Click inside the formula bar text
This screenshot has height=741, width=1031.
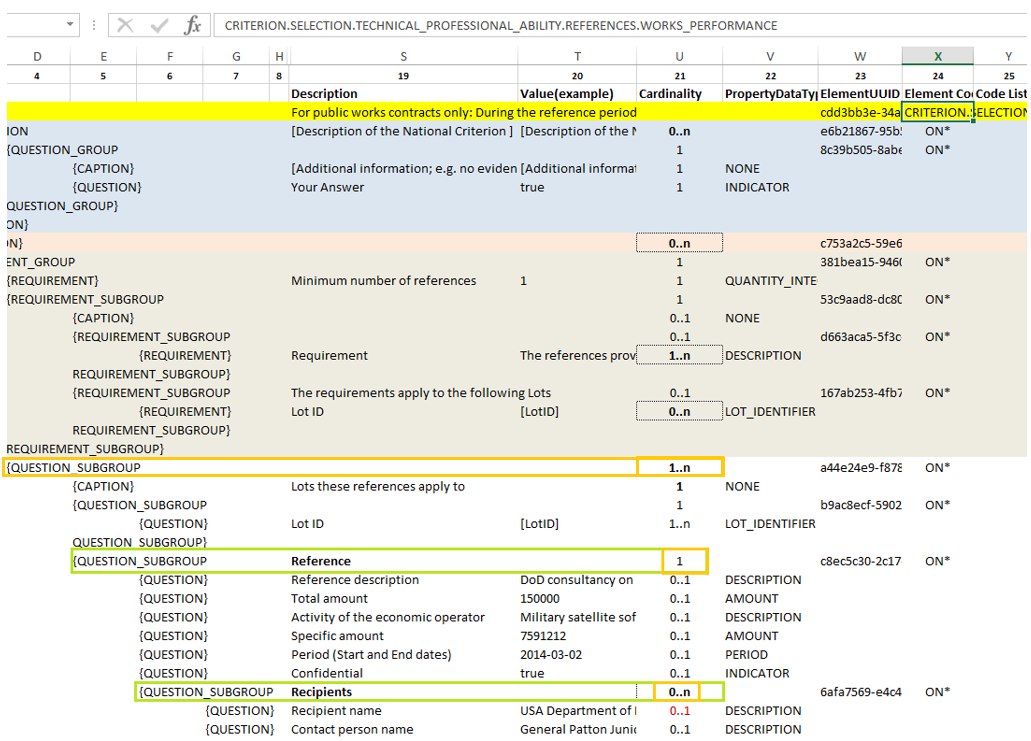[500, 26]
